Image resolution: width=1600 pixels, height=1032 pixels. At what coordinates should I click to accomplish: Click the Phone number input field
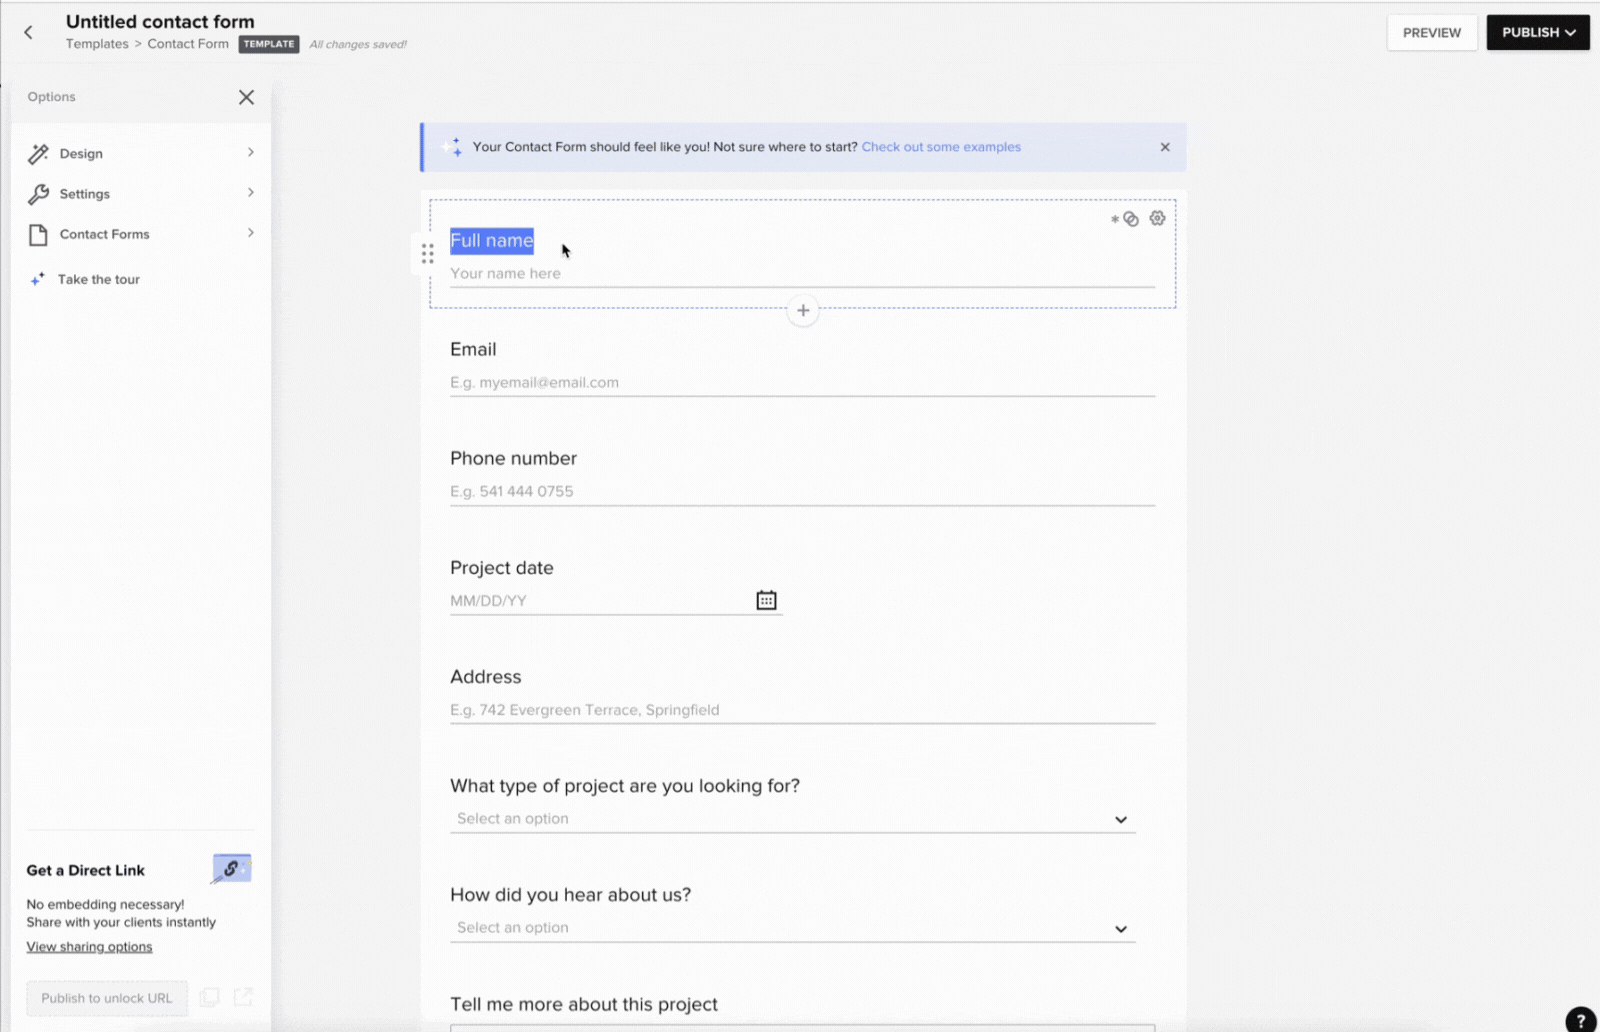click(802, 492)
